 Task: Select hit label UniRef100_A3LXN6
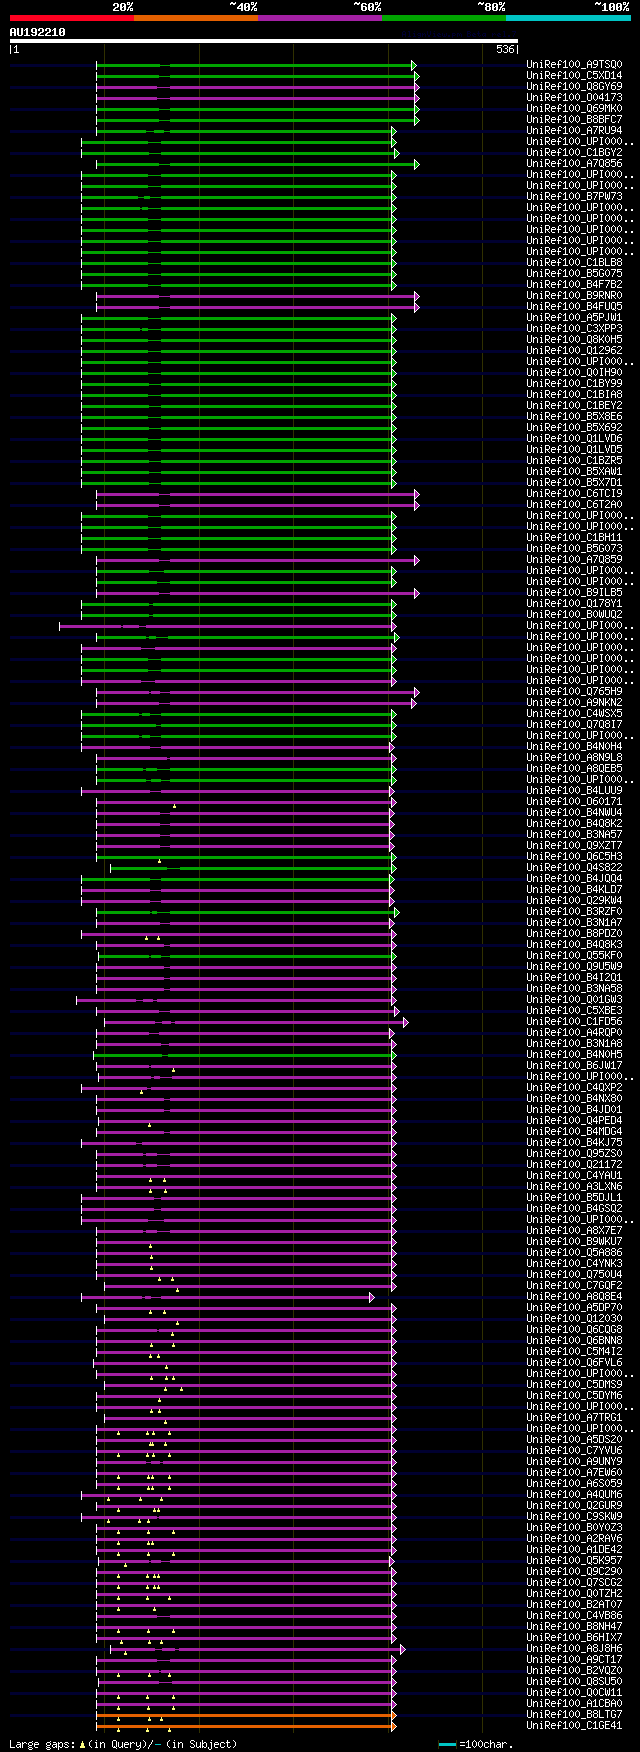click(x=574, y=1187)
